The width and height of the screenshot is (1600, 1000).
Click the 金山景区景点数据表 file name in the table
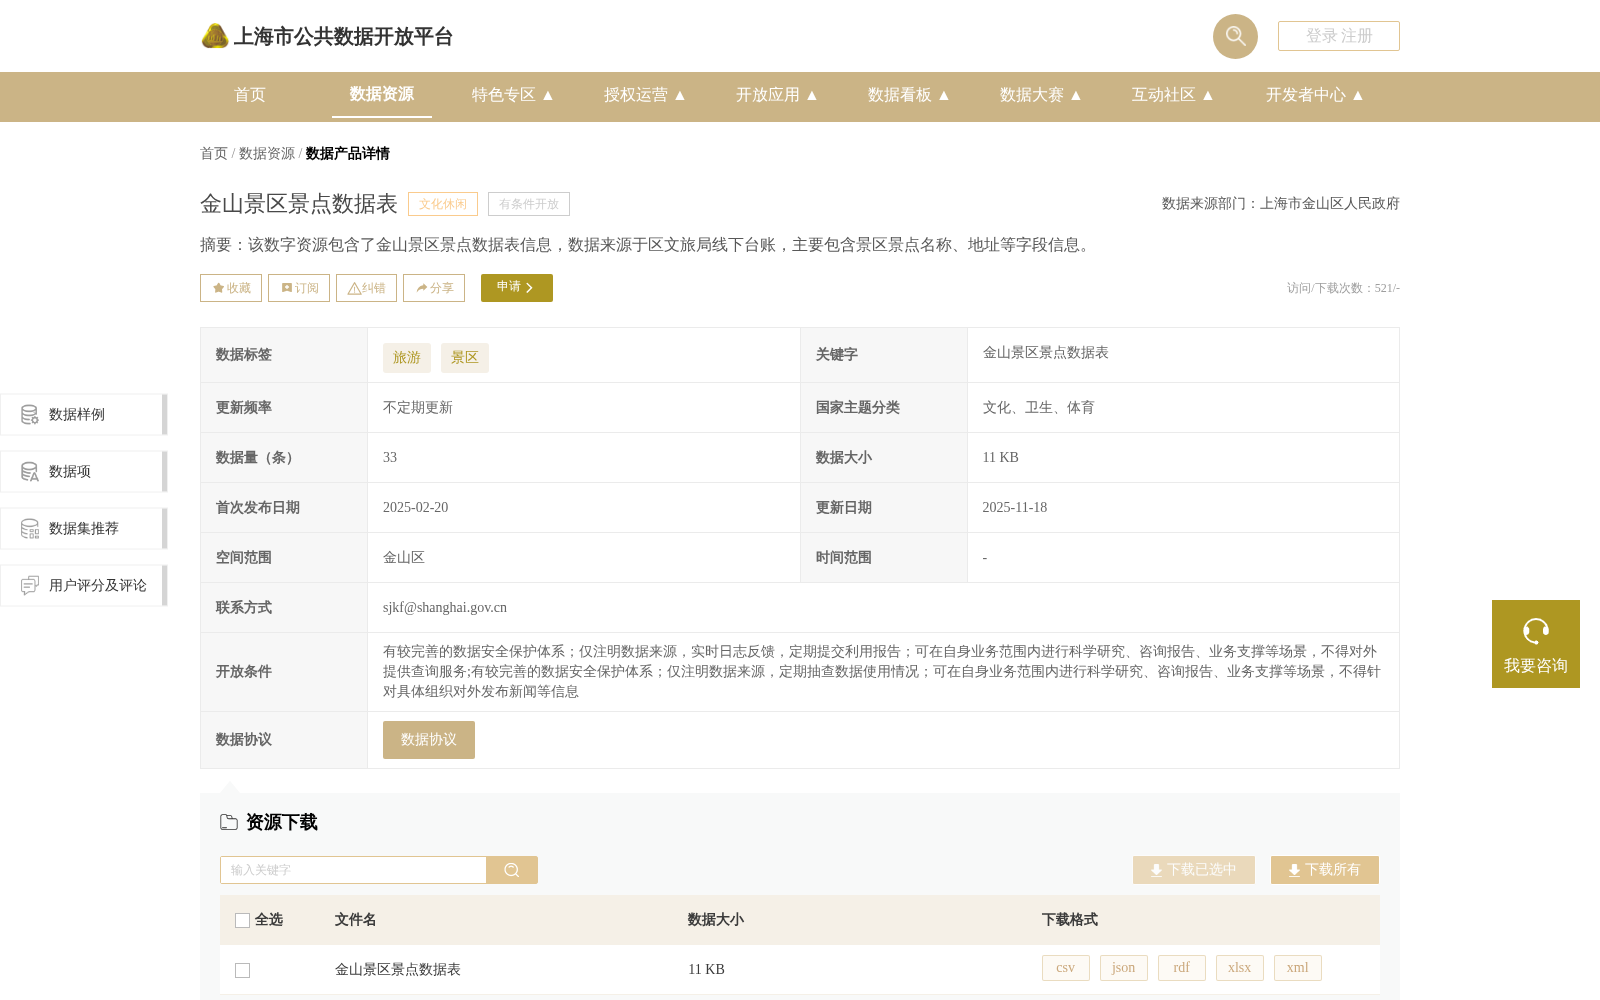(398, 970)
